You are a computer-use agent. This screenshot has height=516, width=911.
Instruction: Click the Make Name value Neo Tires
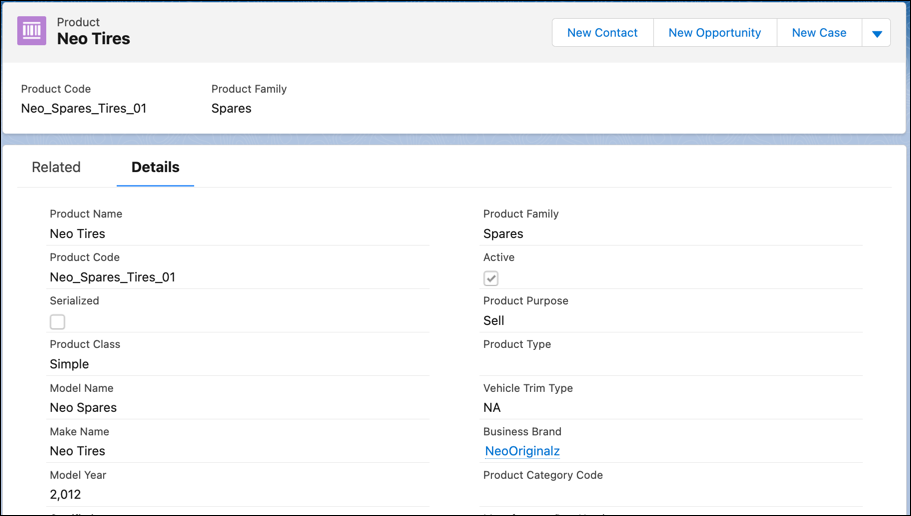tap(78, 451)
